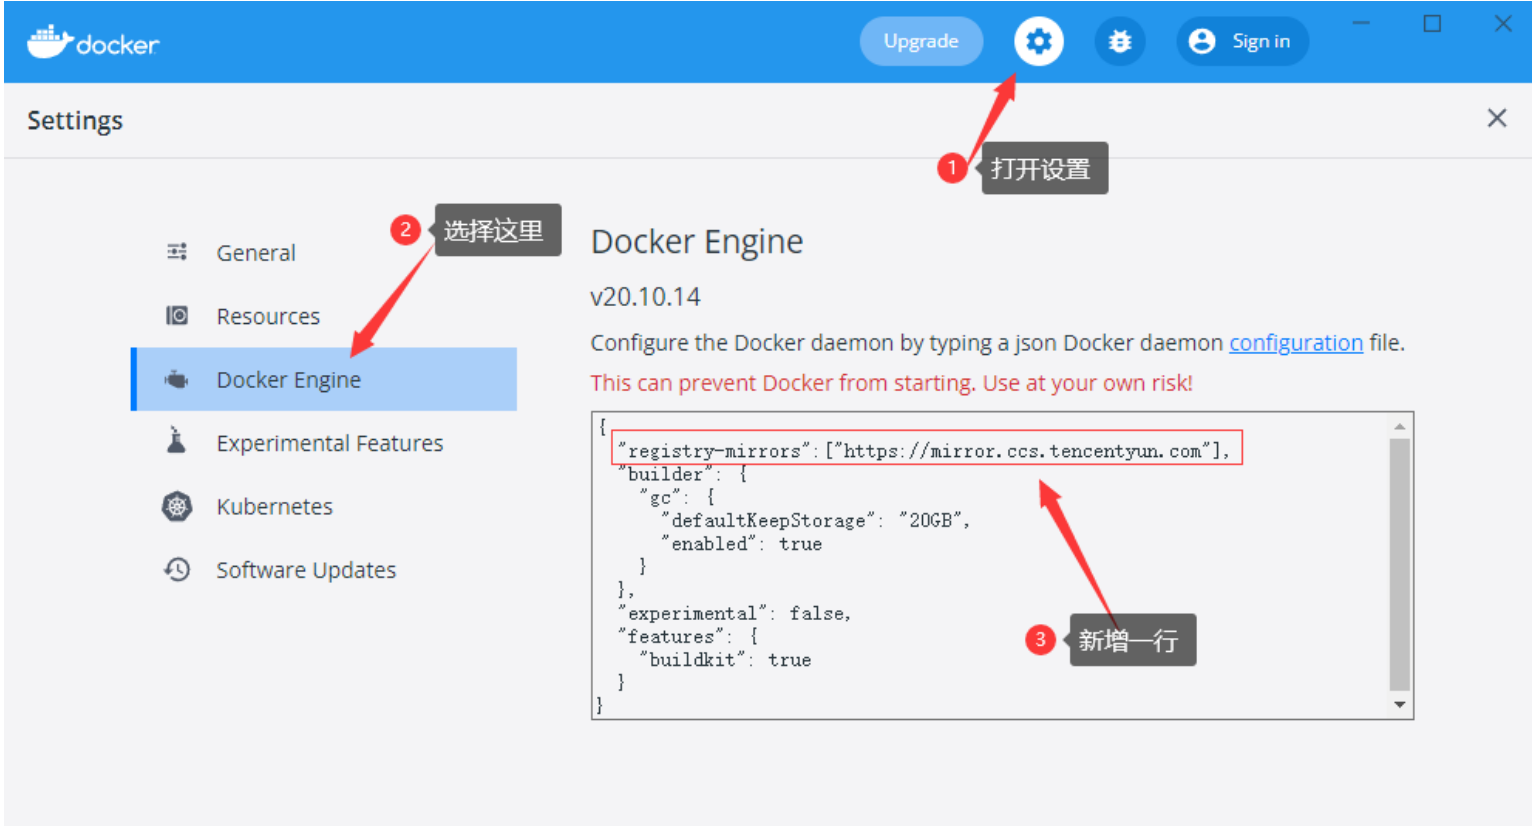Click the v20.10.14 version text

click(x=645, y=297)
